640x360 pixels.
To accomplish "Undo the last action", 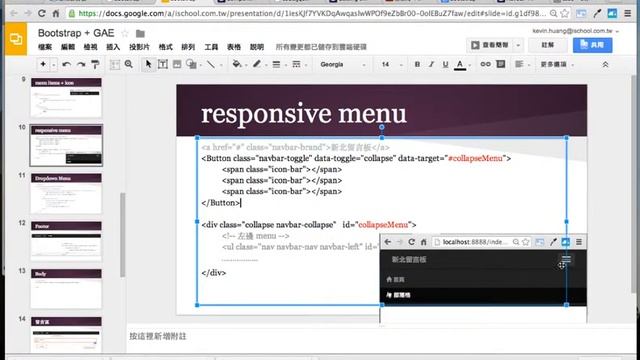I will pyautogui.click(x=67, y=64).
